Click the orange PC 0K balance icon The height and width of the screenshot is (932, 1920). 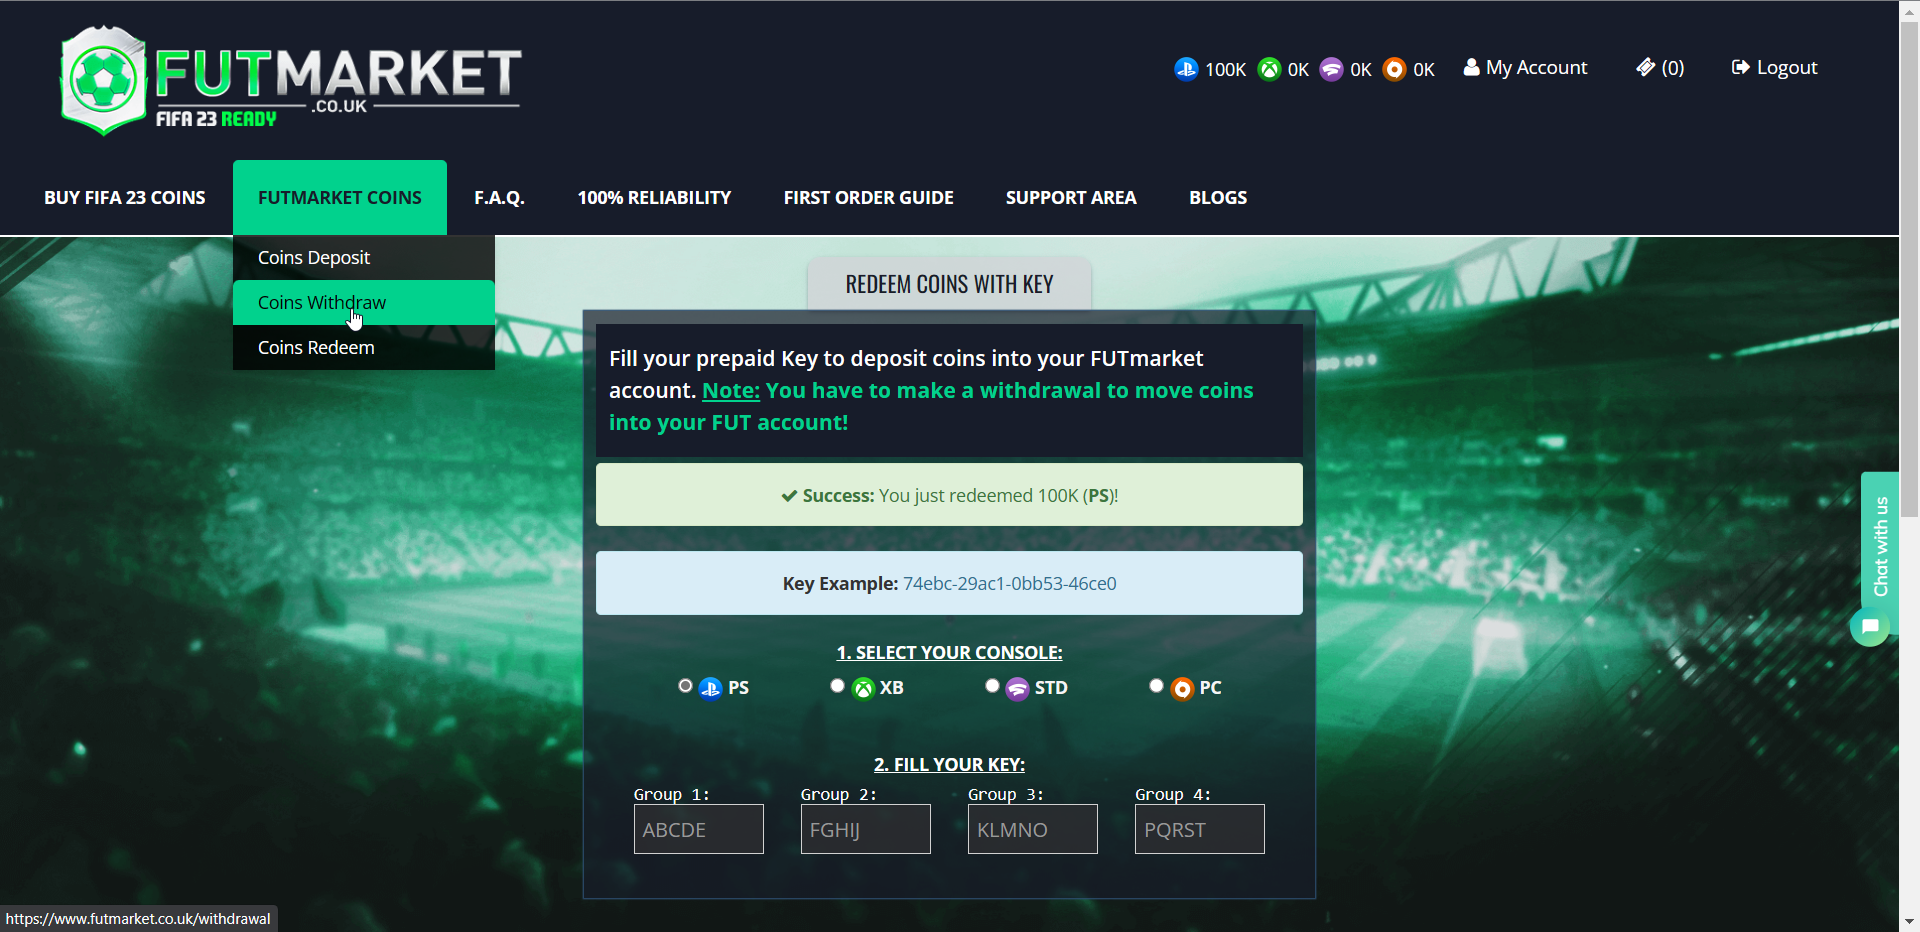coord(1394,69)
